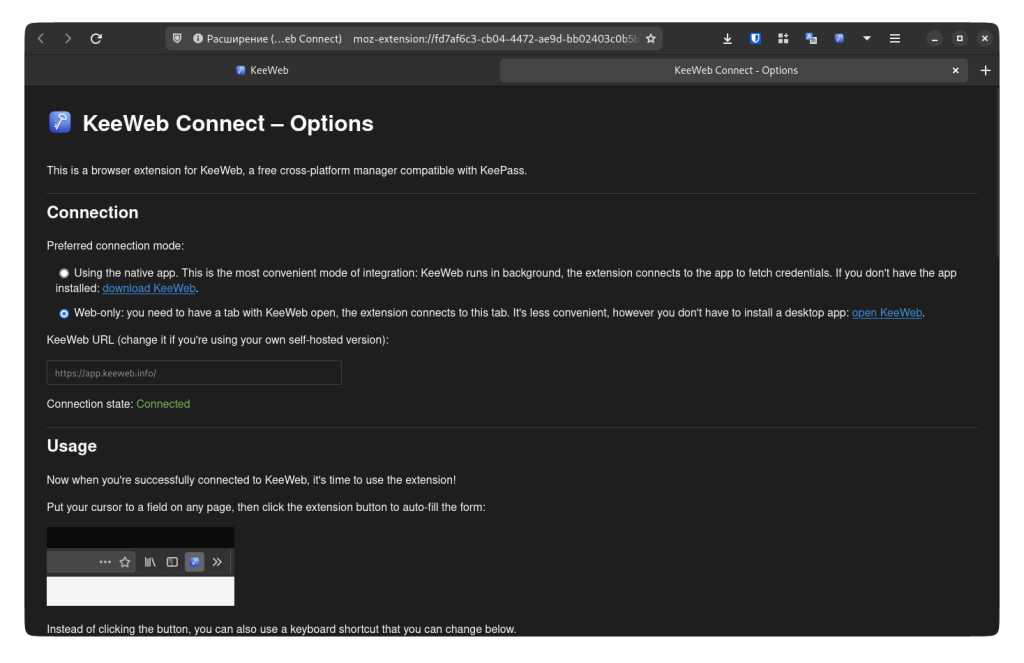The width and height of the screenshot is (1024, 663).
Task: Expand the toolbar overflow dropdown arrow
Action: (x=867, y=39)
